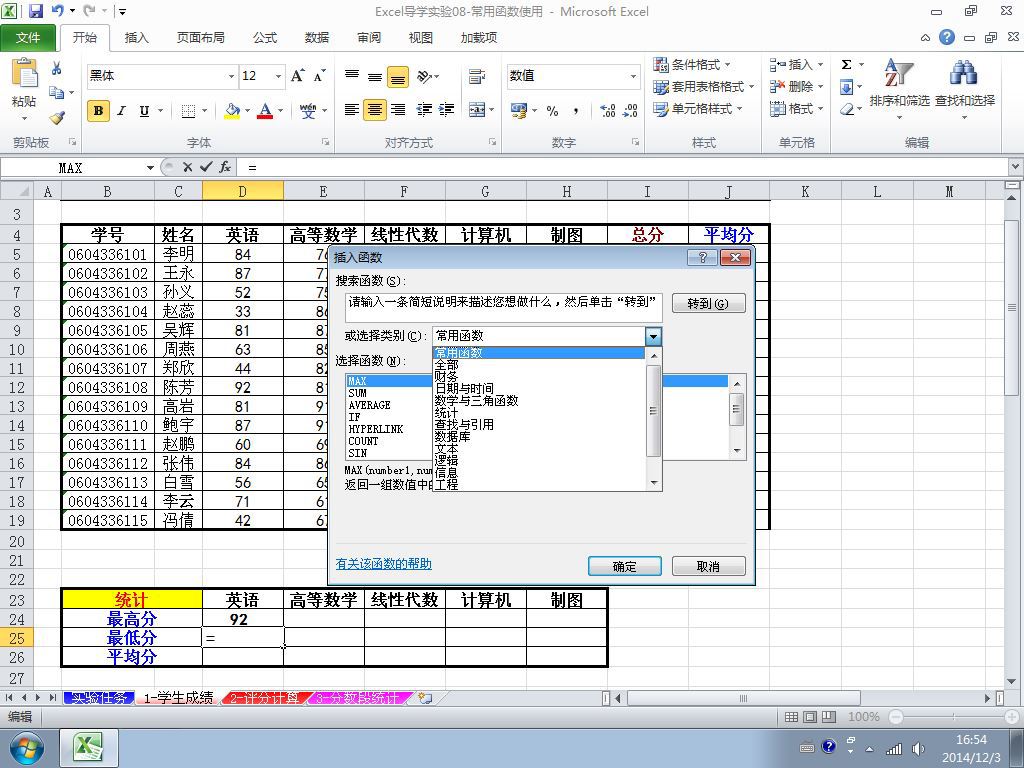Viewport: 1024px width, 768px height.
Task: Select AVERAGE in the function list
Action: click(370, 405)
